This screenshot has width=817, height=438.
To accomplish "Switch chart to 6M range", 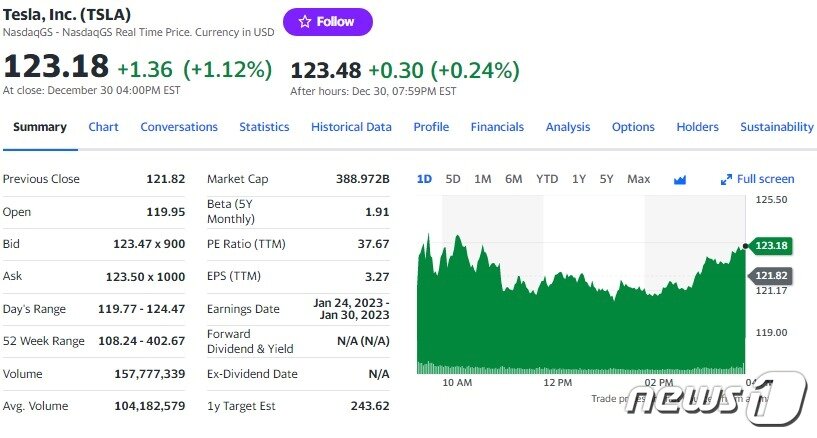I will coord(513,179).
